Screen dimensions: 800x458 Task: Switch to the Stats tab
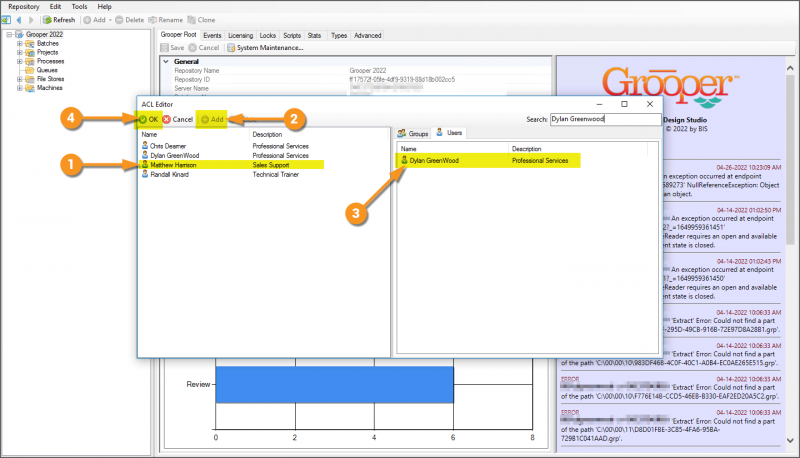tap(314, 35)
